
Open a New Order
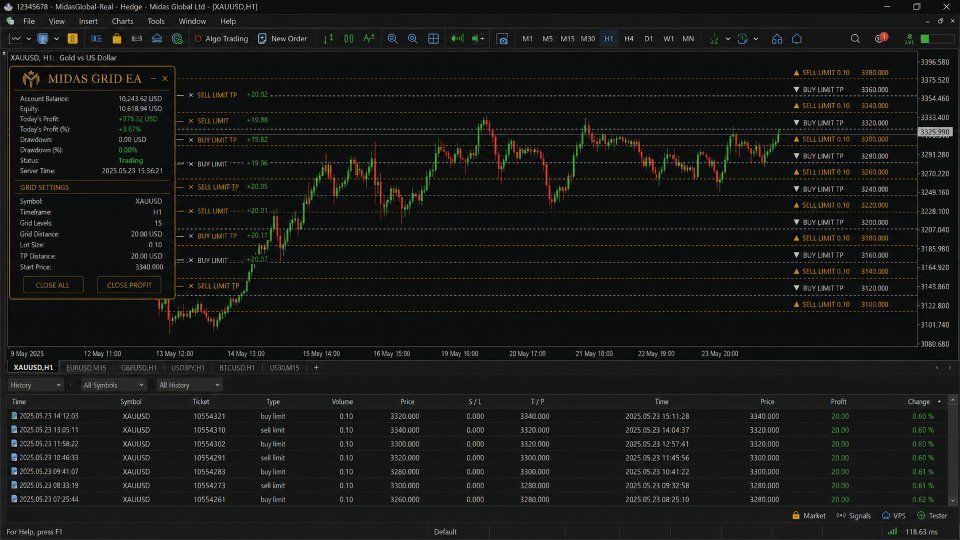(282, 39)
